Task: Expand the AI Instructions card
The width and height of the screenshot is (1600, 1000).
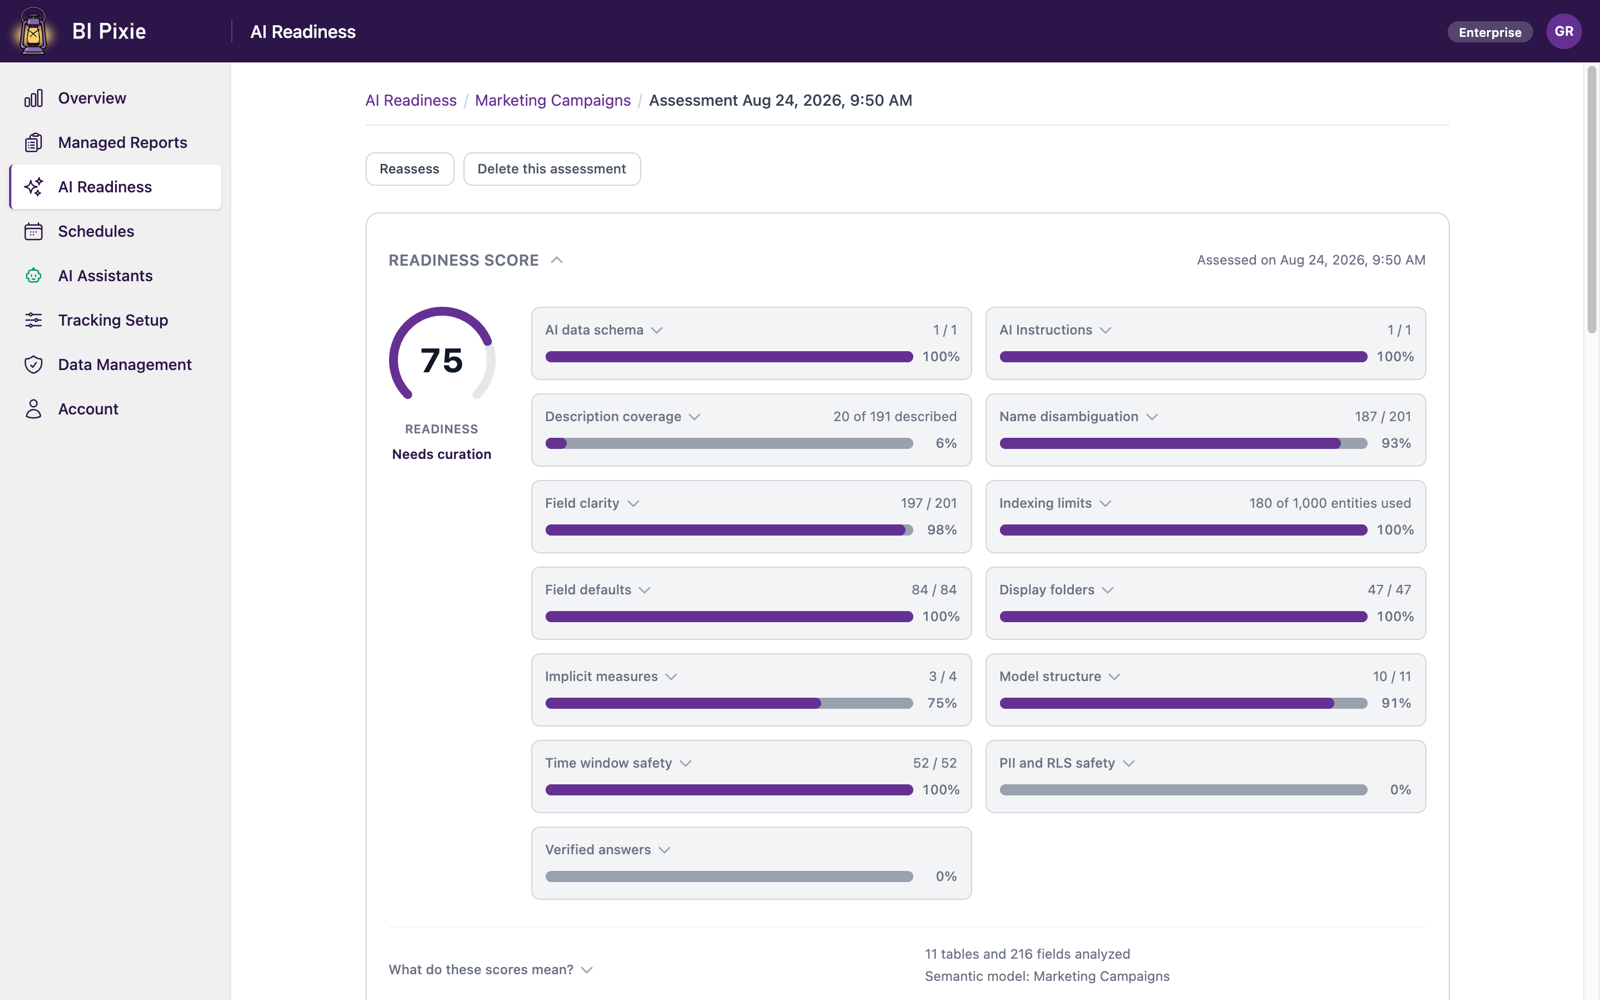Action: click(1106, 330)
